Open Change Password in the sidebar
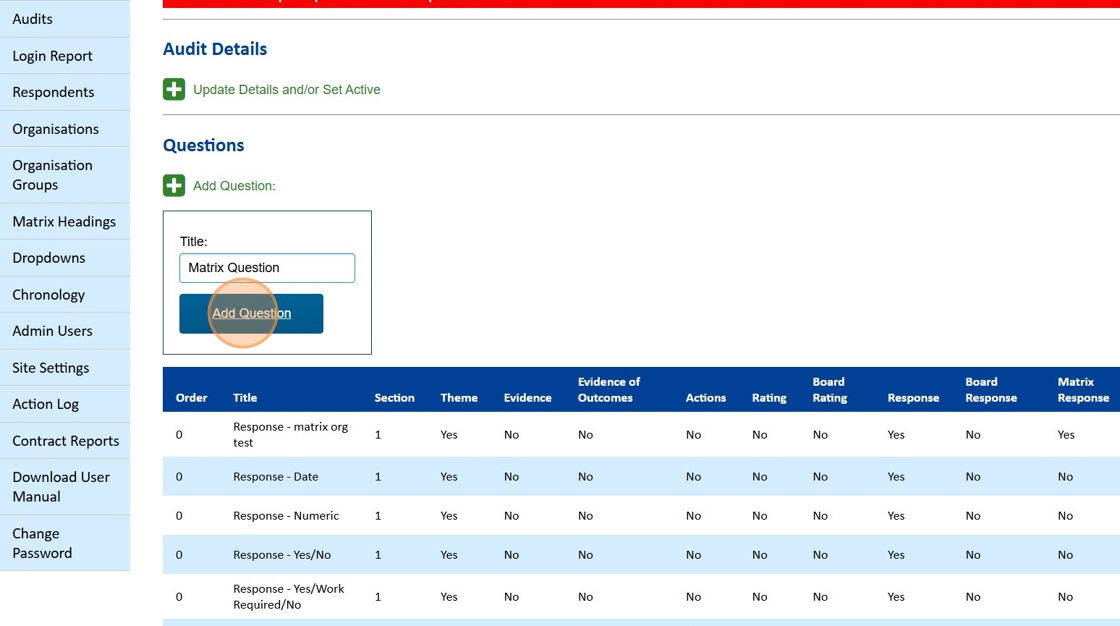 click(x=65, y=543)
